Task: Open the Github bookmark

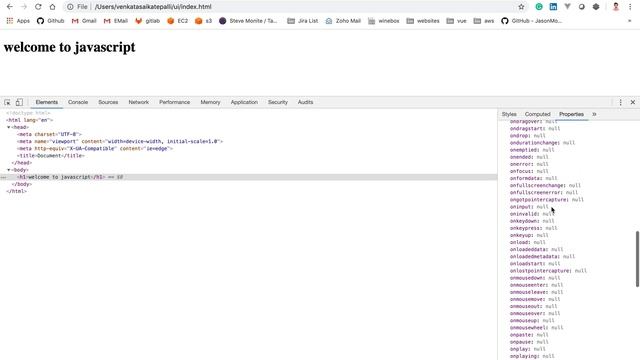Action: tap(51, 21)
